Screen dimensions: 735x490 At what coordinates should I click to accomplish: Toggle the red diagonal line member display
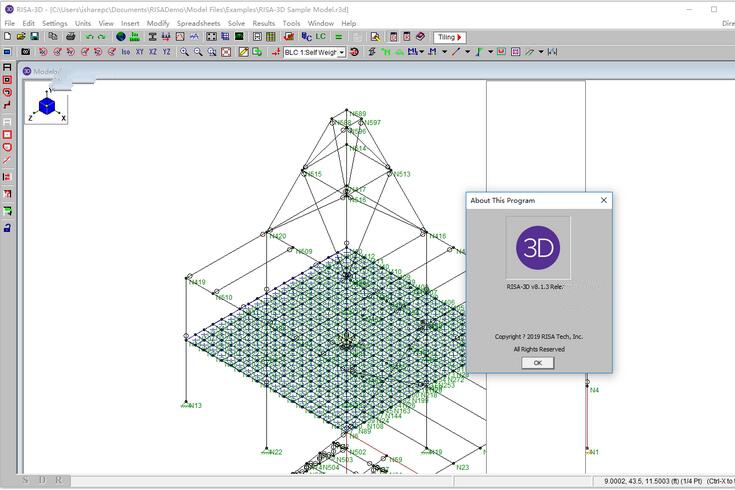click(456, 52)
